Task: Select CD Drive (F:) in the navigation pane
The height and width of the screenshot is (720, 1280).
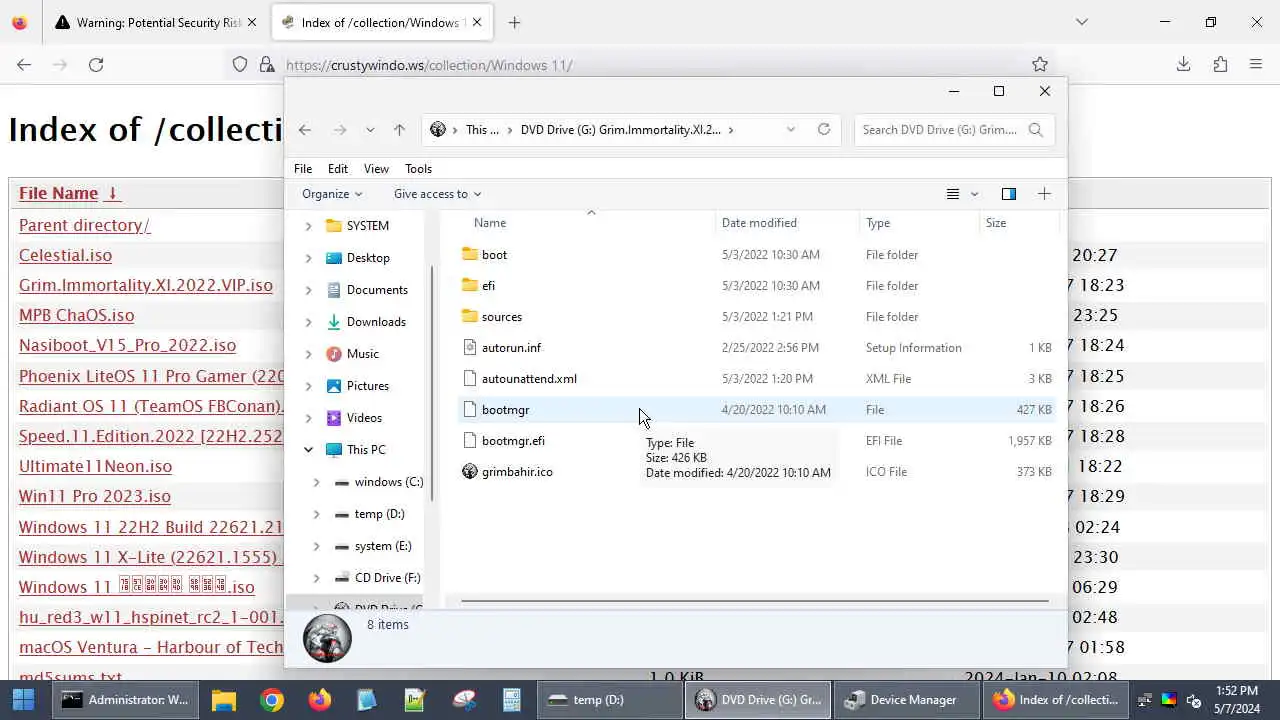Action: (x=387, y=578)
